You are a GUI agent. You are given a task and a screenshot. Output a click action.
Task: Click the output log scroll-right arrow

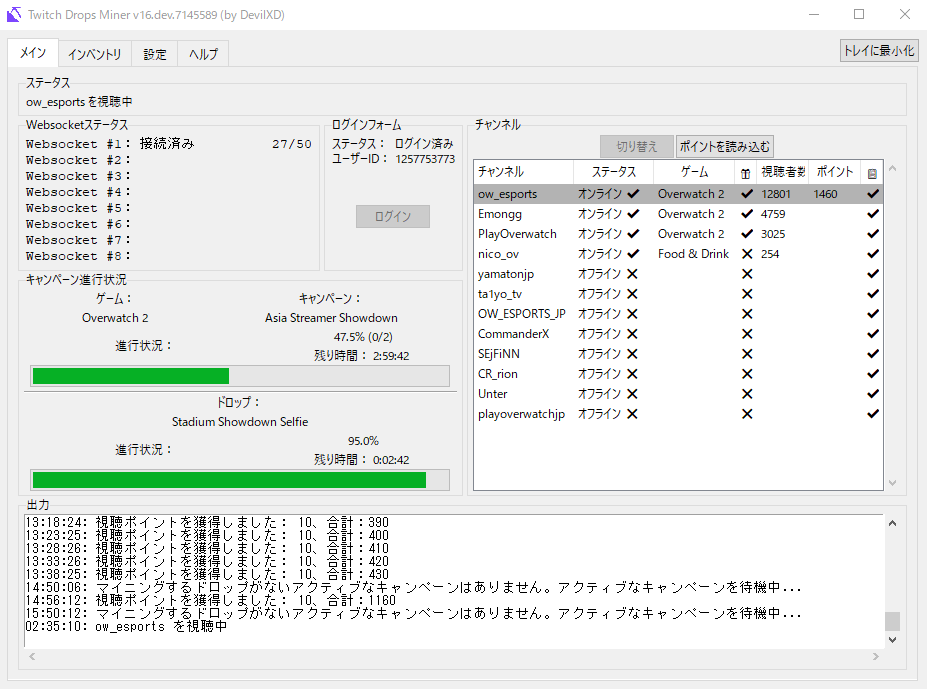(876, 656)
